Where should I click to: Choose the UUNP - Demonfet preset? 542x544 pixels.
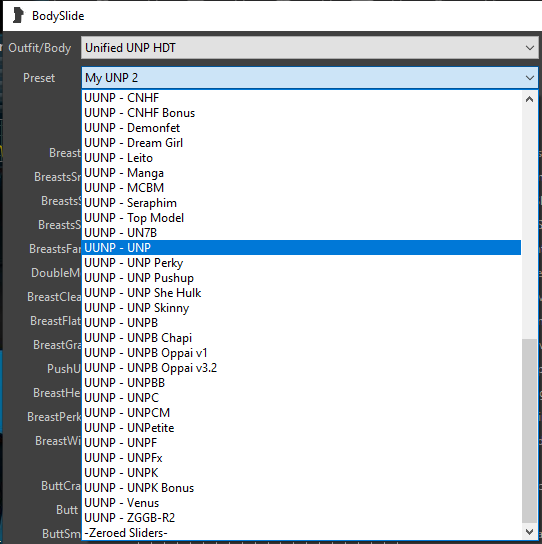pos(301,128)
